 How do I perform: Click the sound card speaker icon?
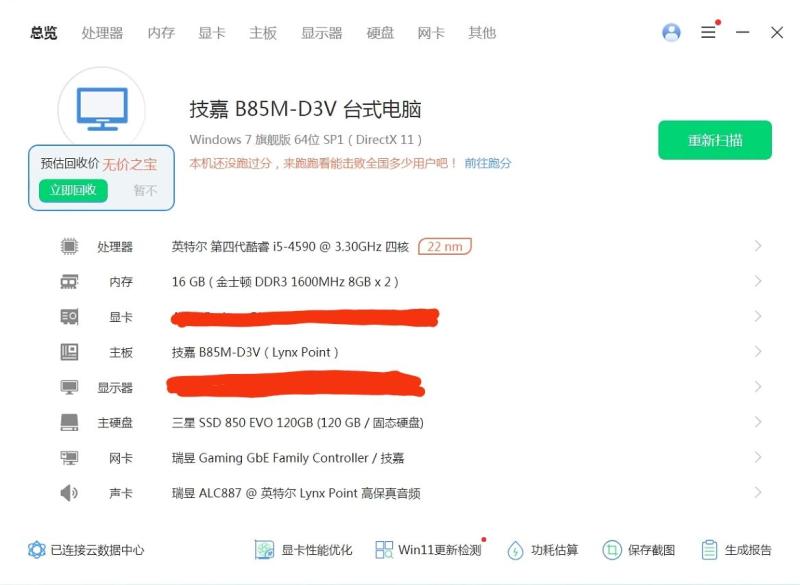(69, 493)
